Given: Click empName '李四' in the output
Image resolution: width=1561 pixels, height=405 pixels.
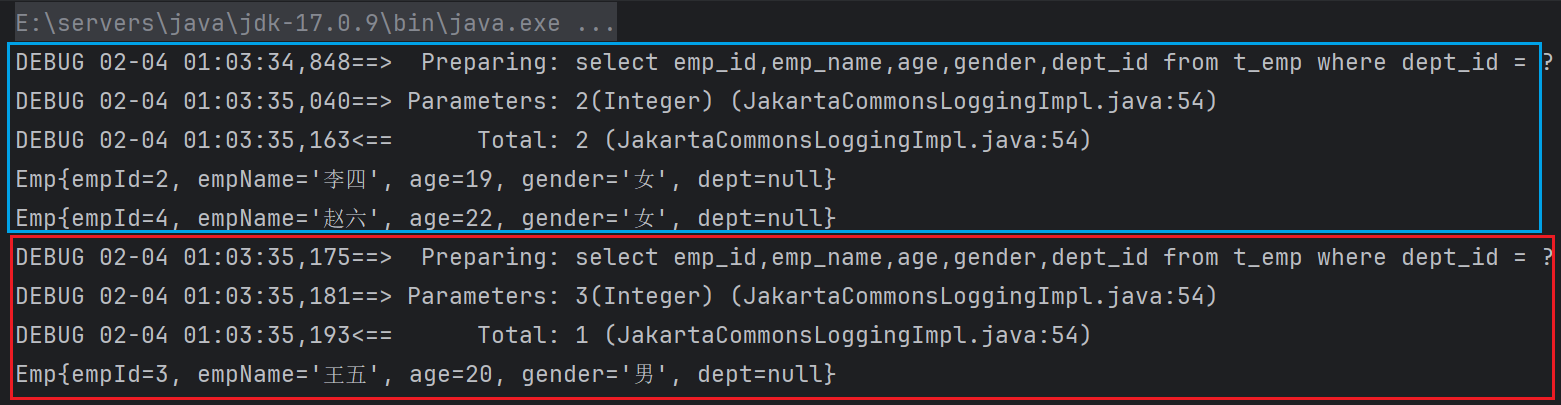Looking at the screenshot, I should pyautogui.click(x=346, y=179).
